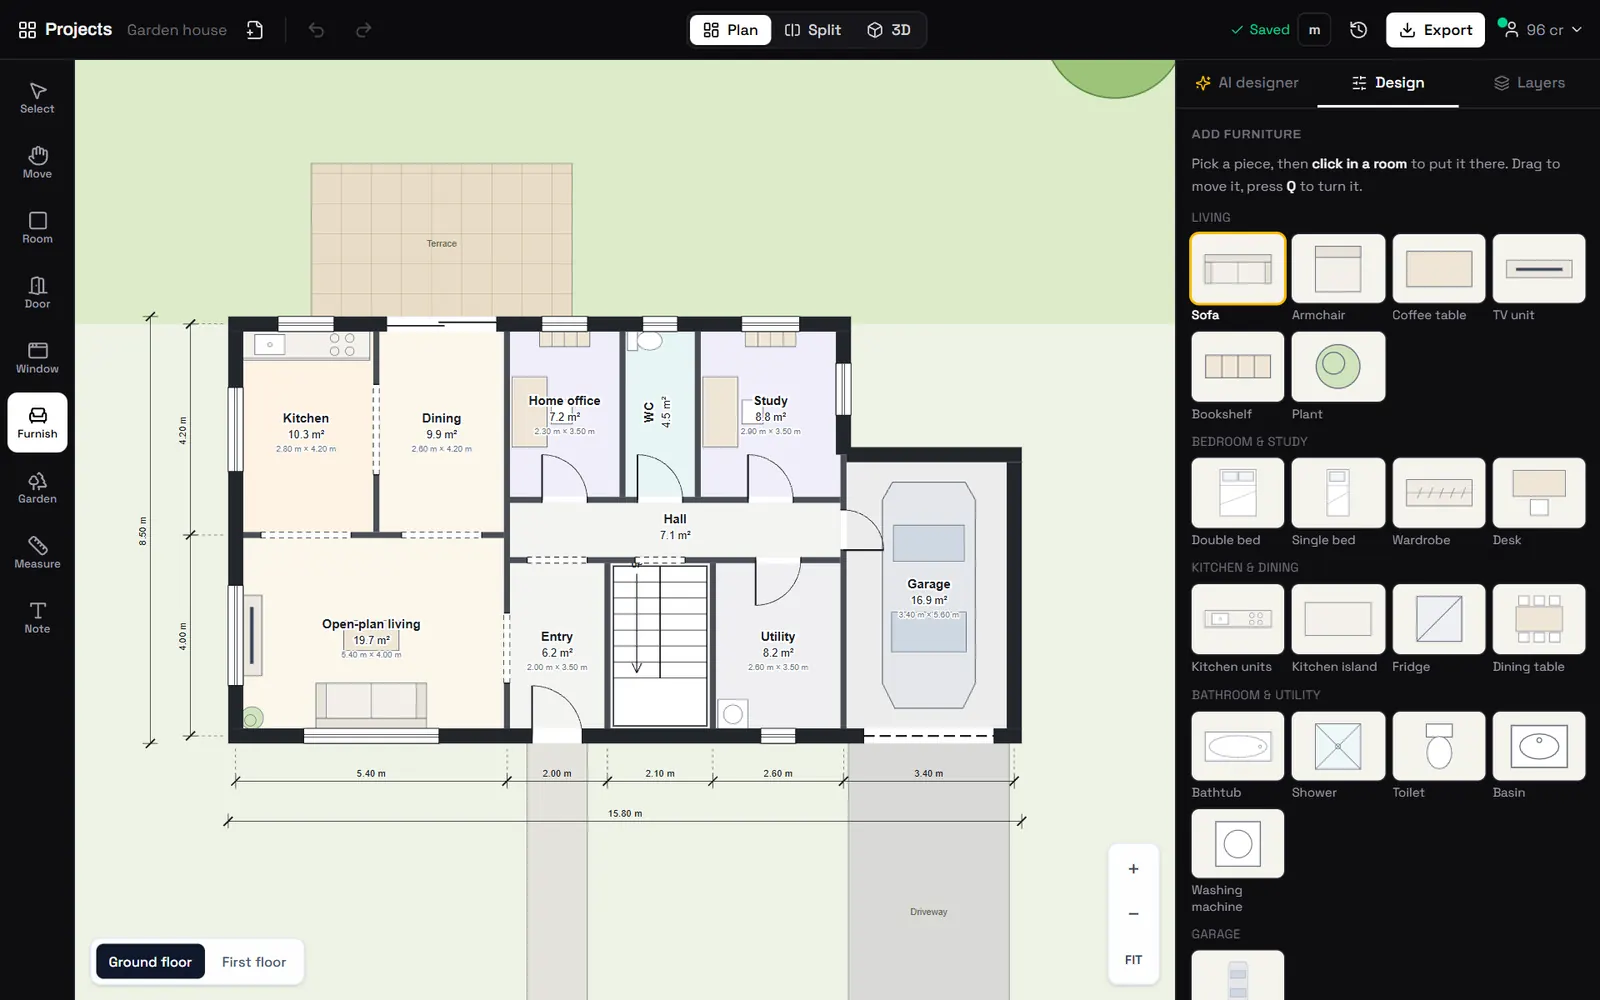Screen dimensions: 1600x1000
Task: Zoom out with the minus button
Action: 1133,914
